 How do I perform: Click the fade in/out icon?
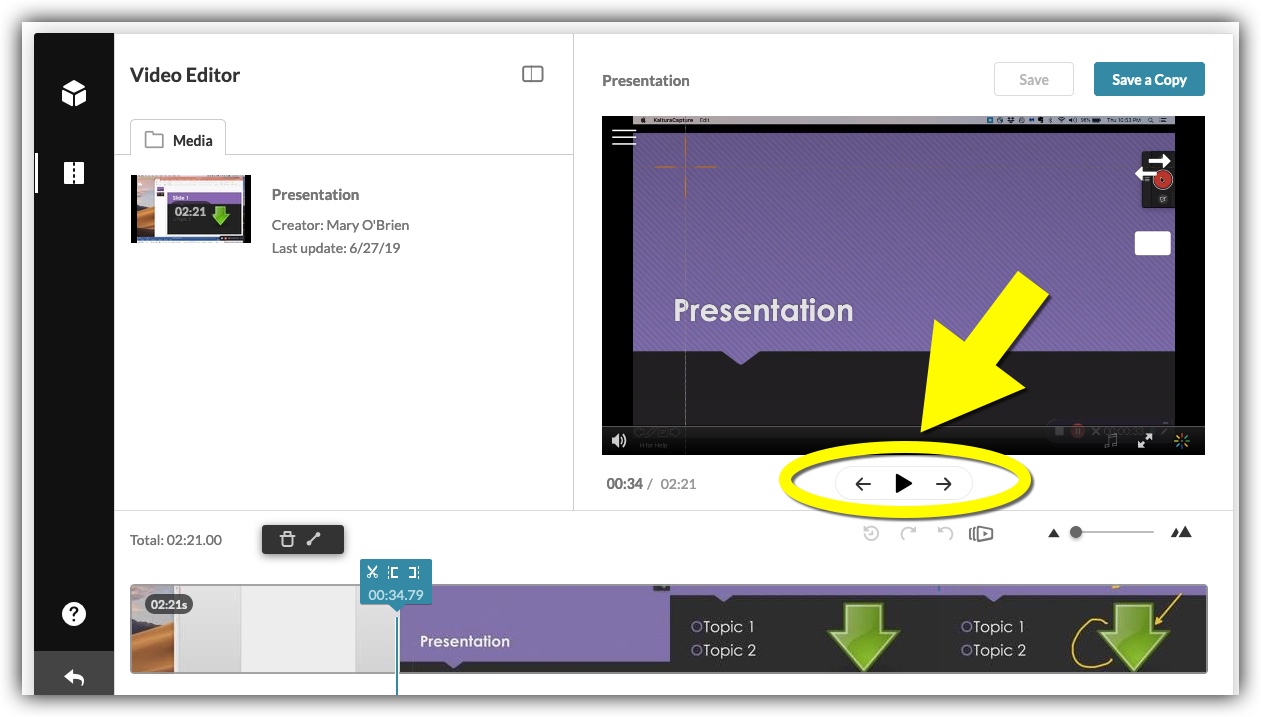pyautogui.click(x=314, y=540)
